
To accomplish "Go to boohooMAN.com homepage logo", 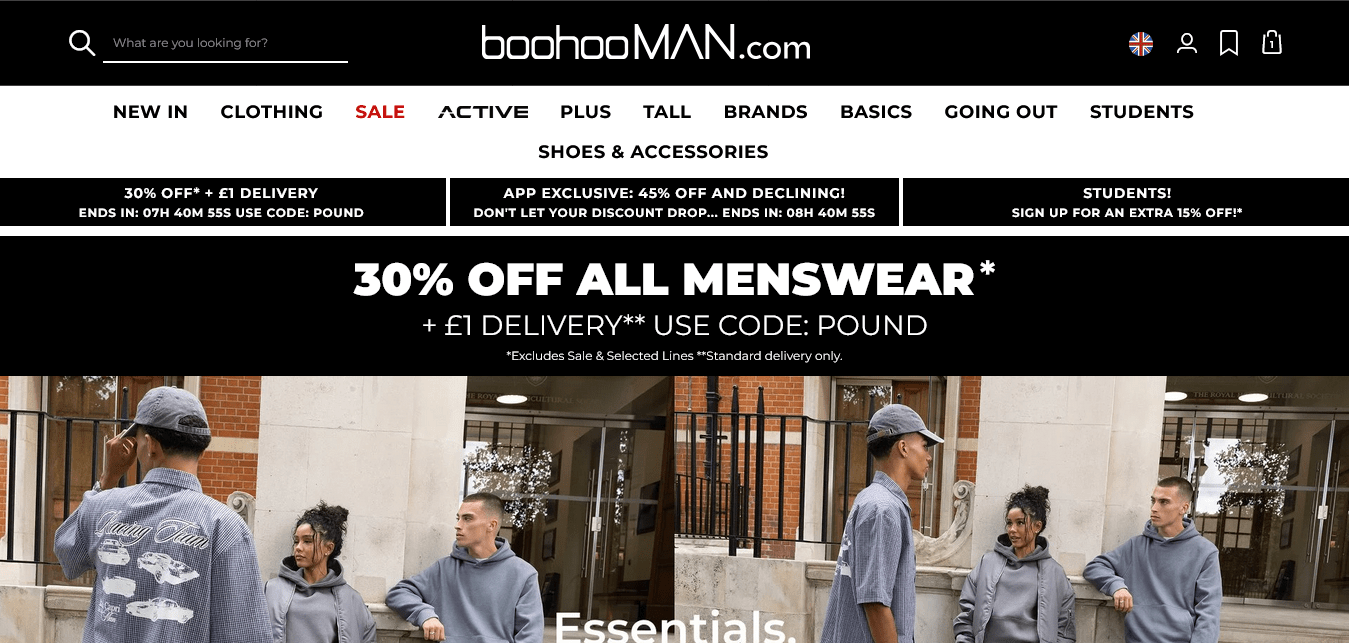I will (646, 43).
